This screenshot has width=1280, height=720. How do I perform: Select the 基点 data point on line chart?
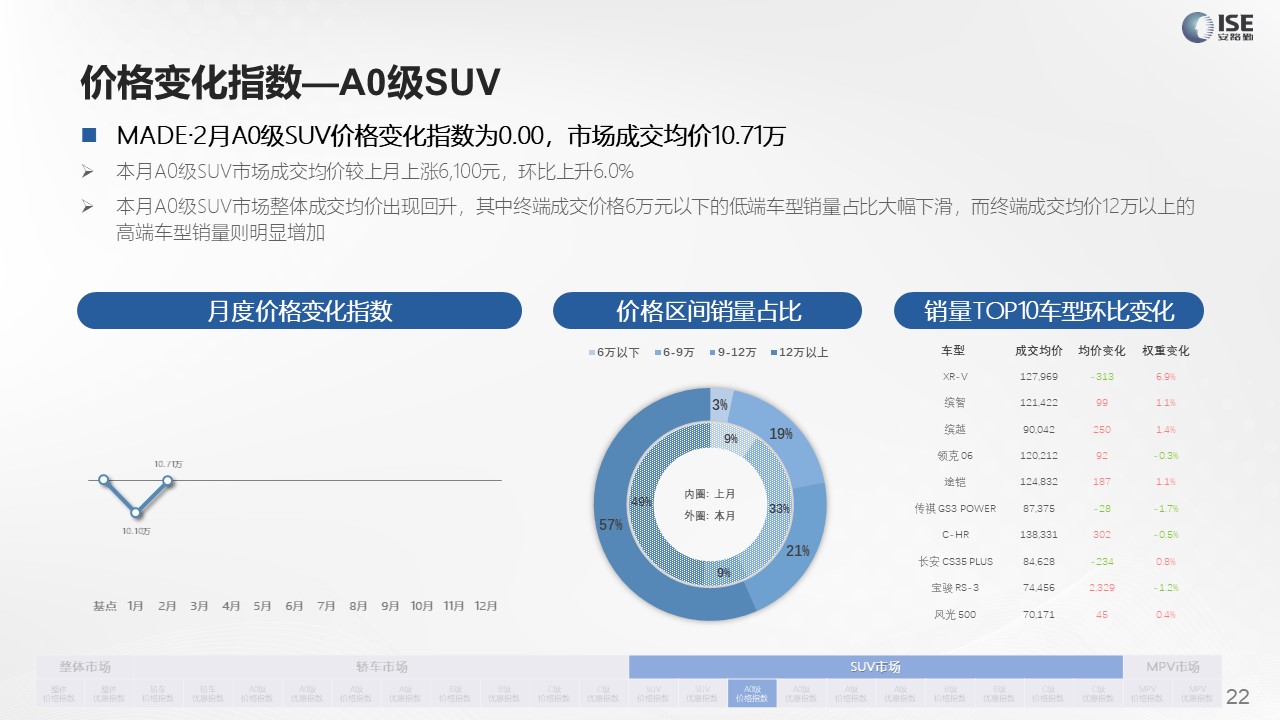pyautogui.click(x=104, y=480)
